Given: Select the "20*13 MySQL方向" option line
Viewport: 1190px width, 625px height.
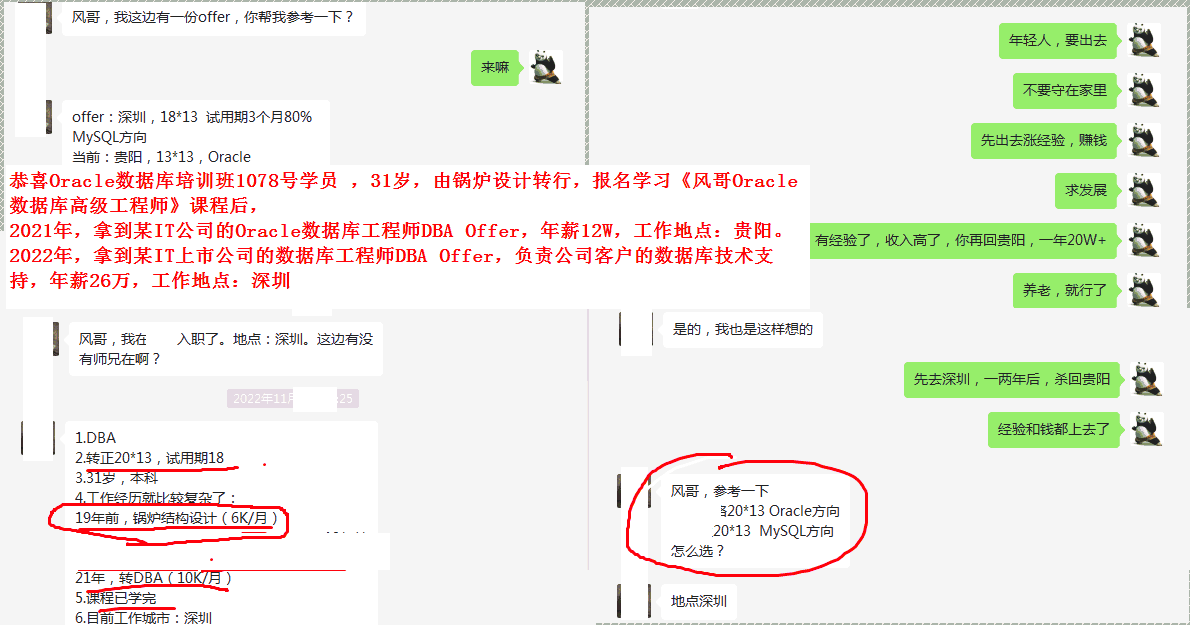Looking at the screenshot, I should [773, 531].
